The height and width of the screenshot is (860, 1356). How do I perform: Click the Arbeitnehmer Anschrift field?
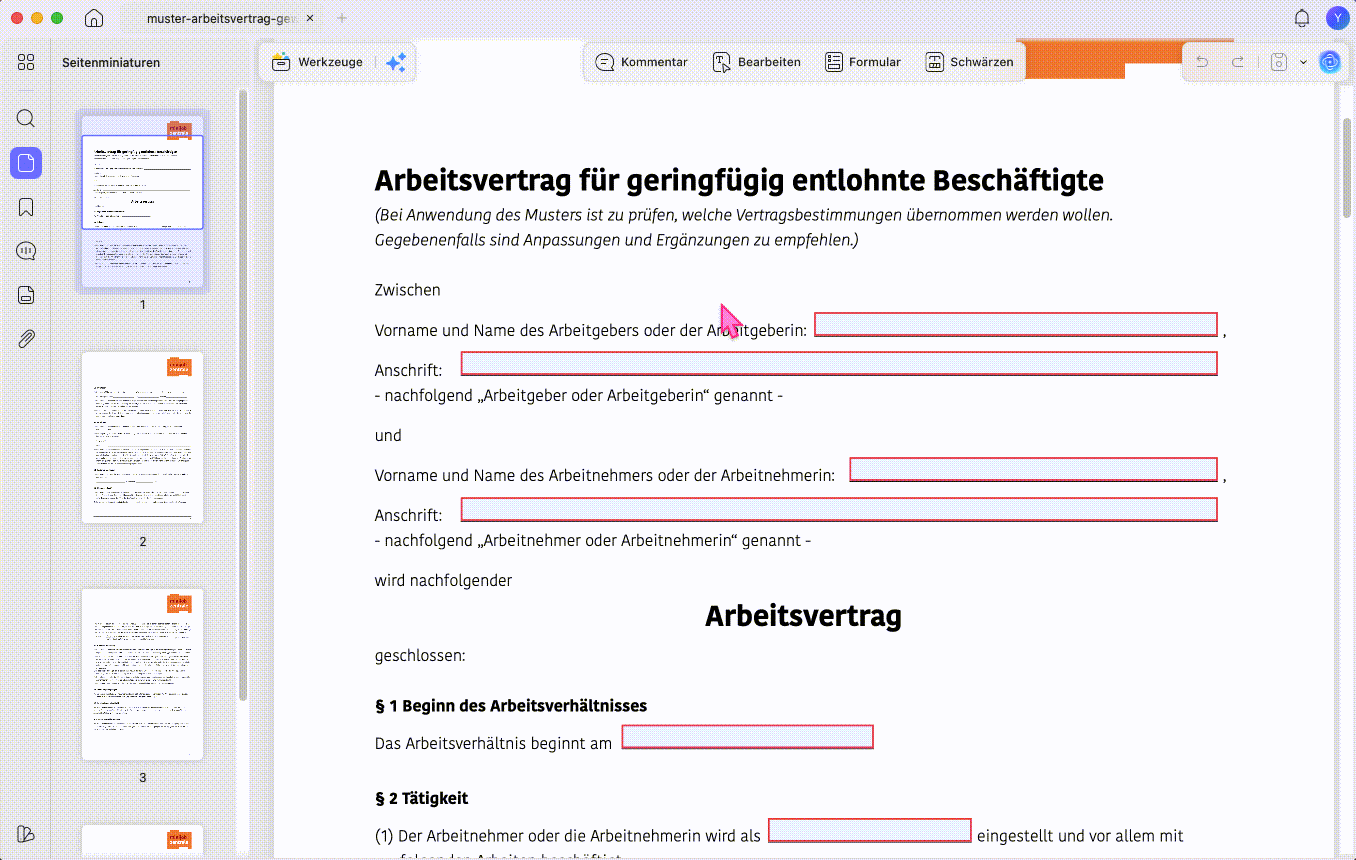(x=838, y=509)
